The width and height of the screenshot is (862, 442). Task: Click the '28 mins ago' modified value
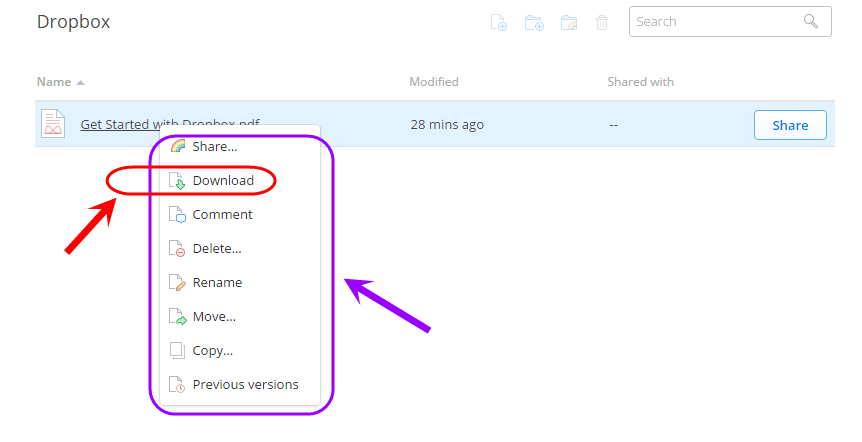(x=447, y=125)
